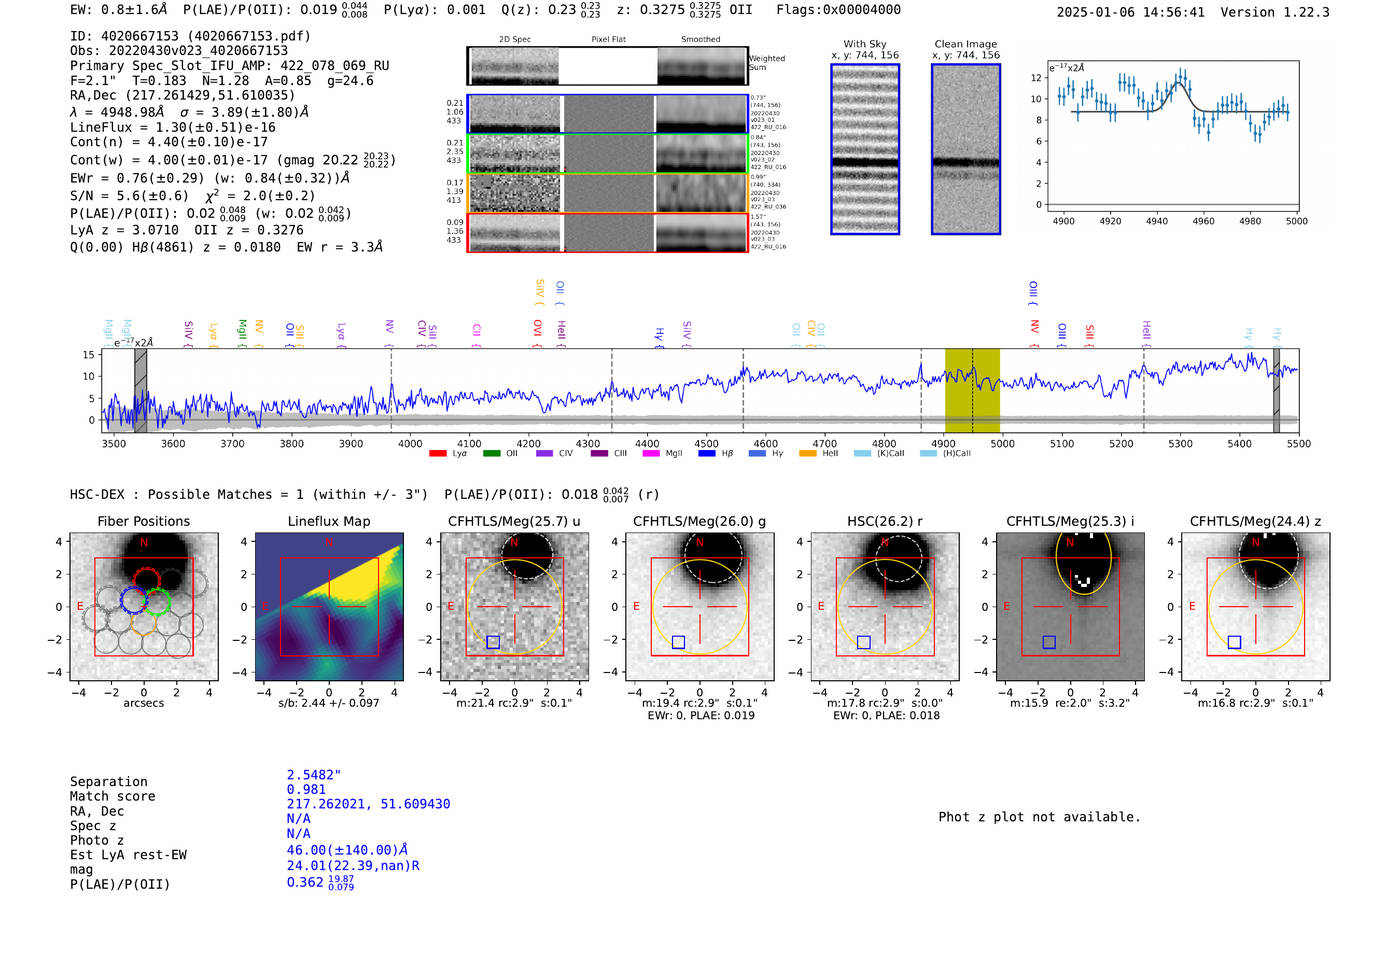Click the Gaussian emission line fit plot

pos(1173,136)
